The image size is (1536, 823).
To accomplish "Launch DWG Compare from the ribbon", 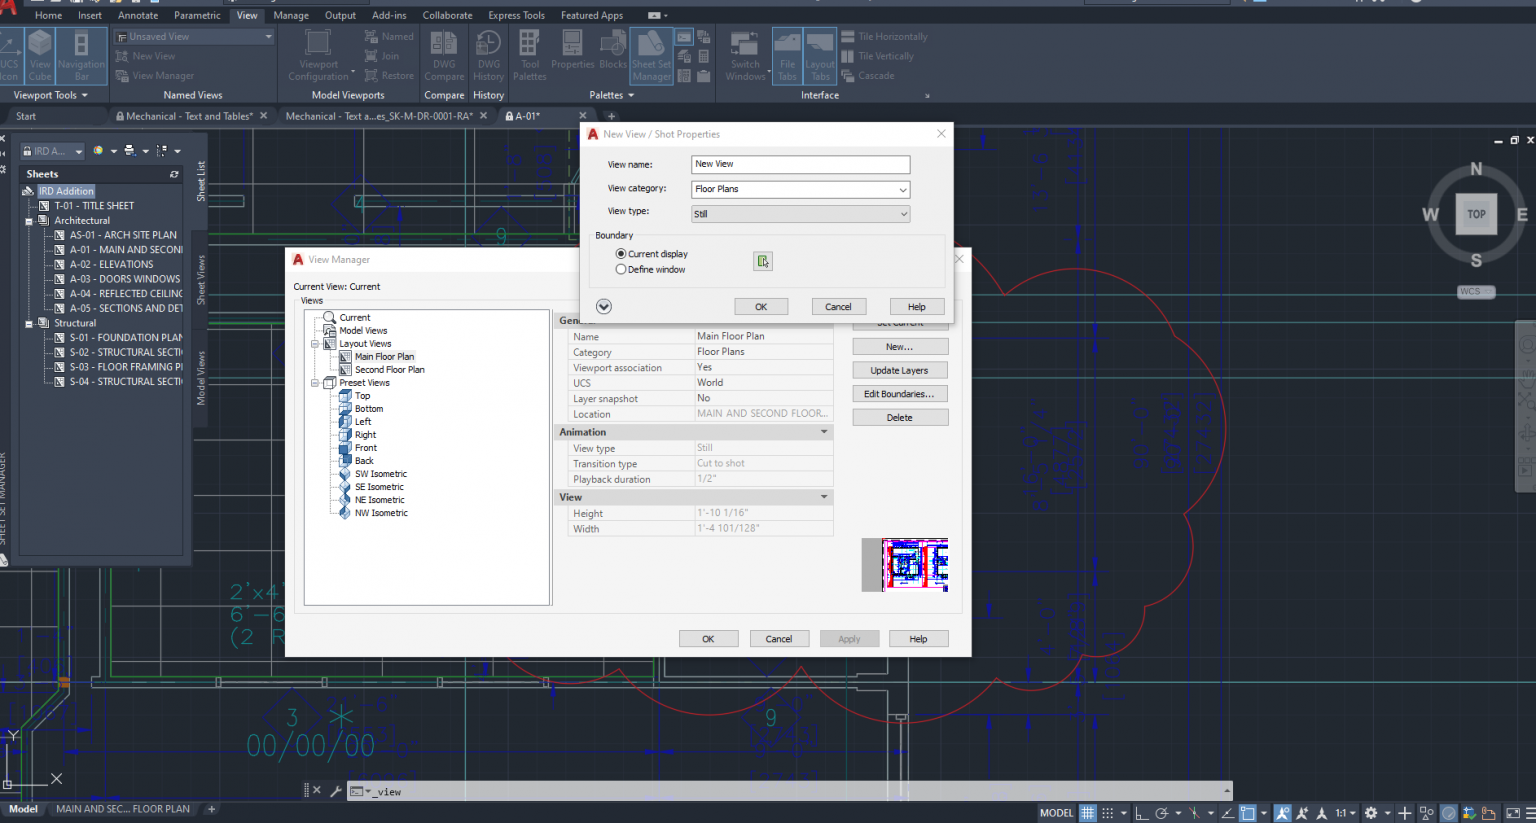I will click(443, 55).
